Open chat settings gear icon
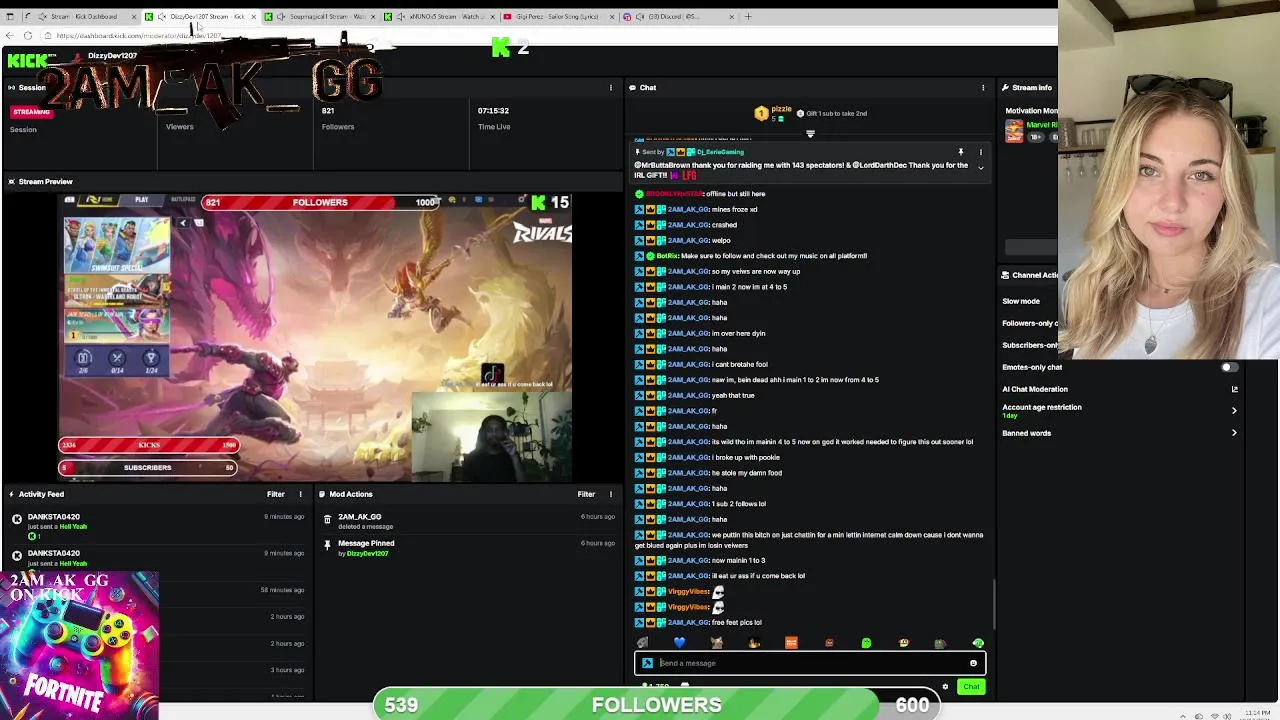Image resolution: width=1280 pixels, height=720 pixels. pyautogui.click(x=945, y=687)
